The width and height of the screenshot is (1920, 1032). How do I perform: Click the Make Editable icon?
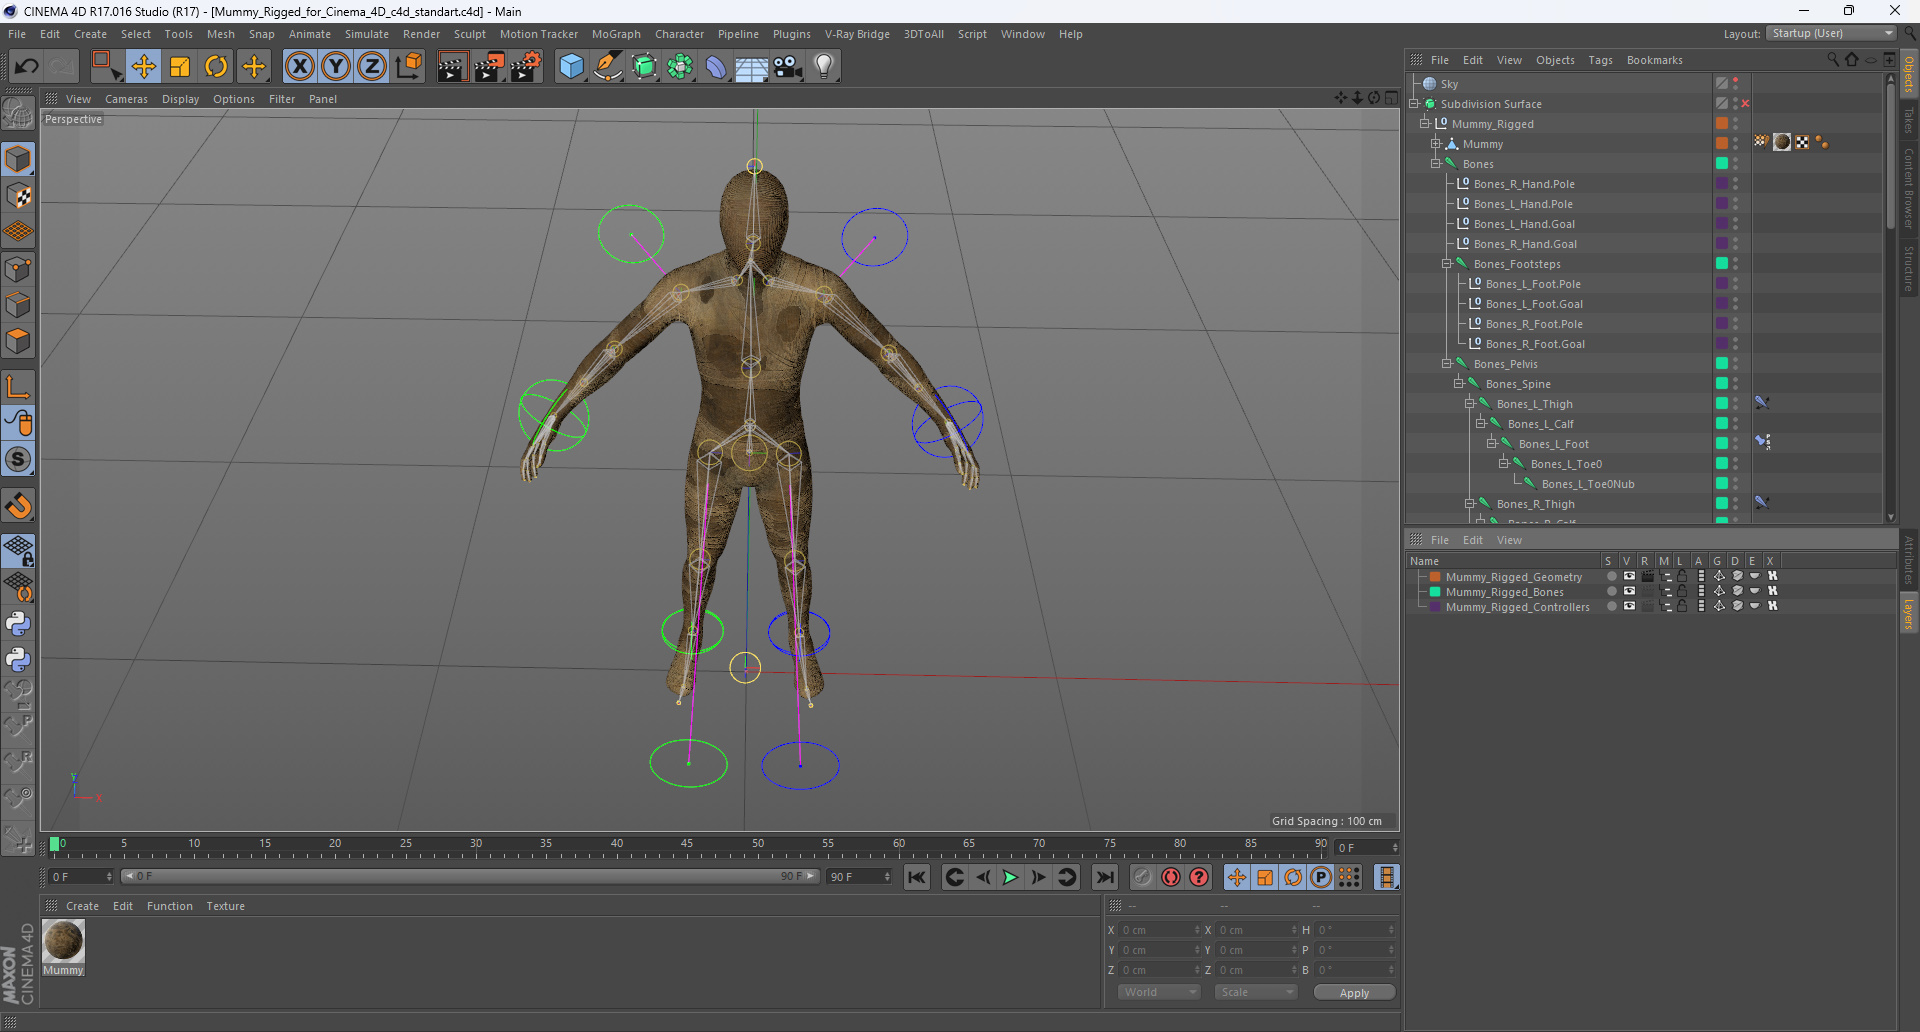(x=18, y=113)
